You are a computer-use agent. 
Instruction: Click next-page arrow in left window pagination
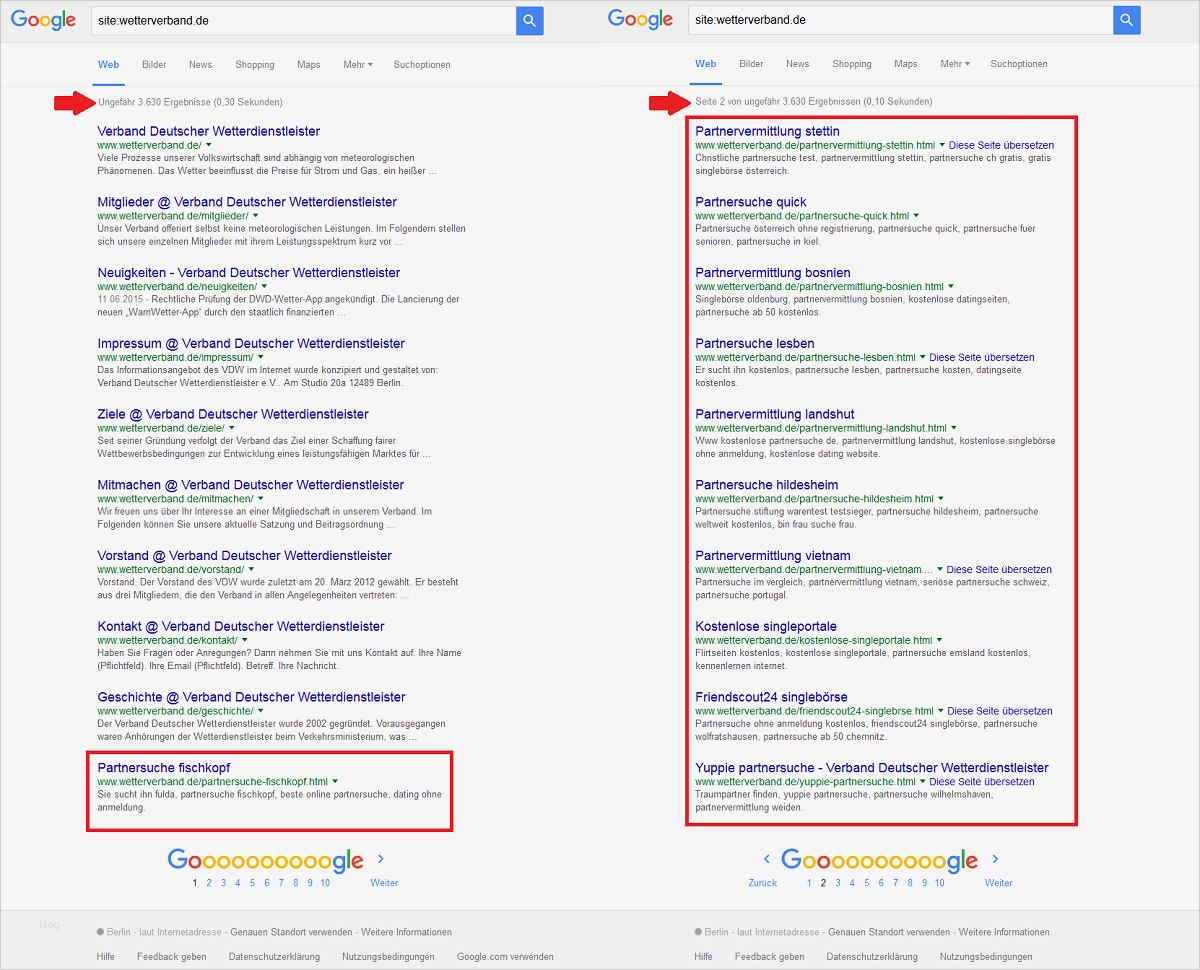(381, 859)
